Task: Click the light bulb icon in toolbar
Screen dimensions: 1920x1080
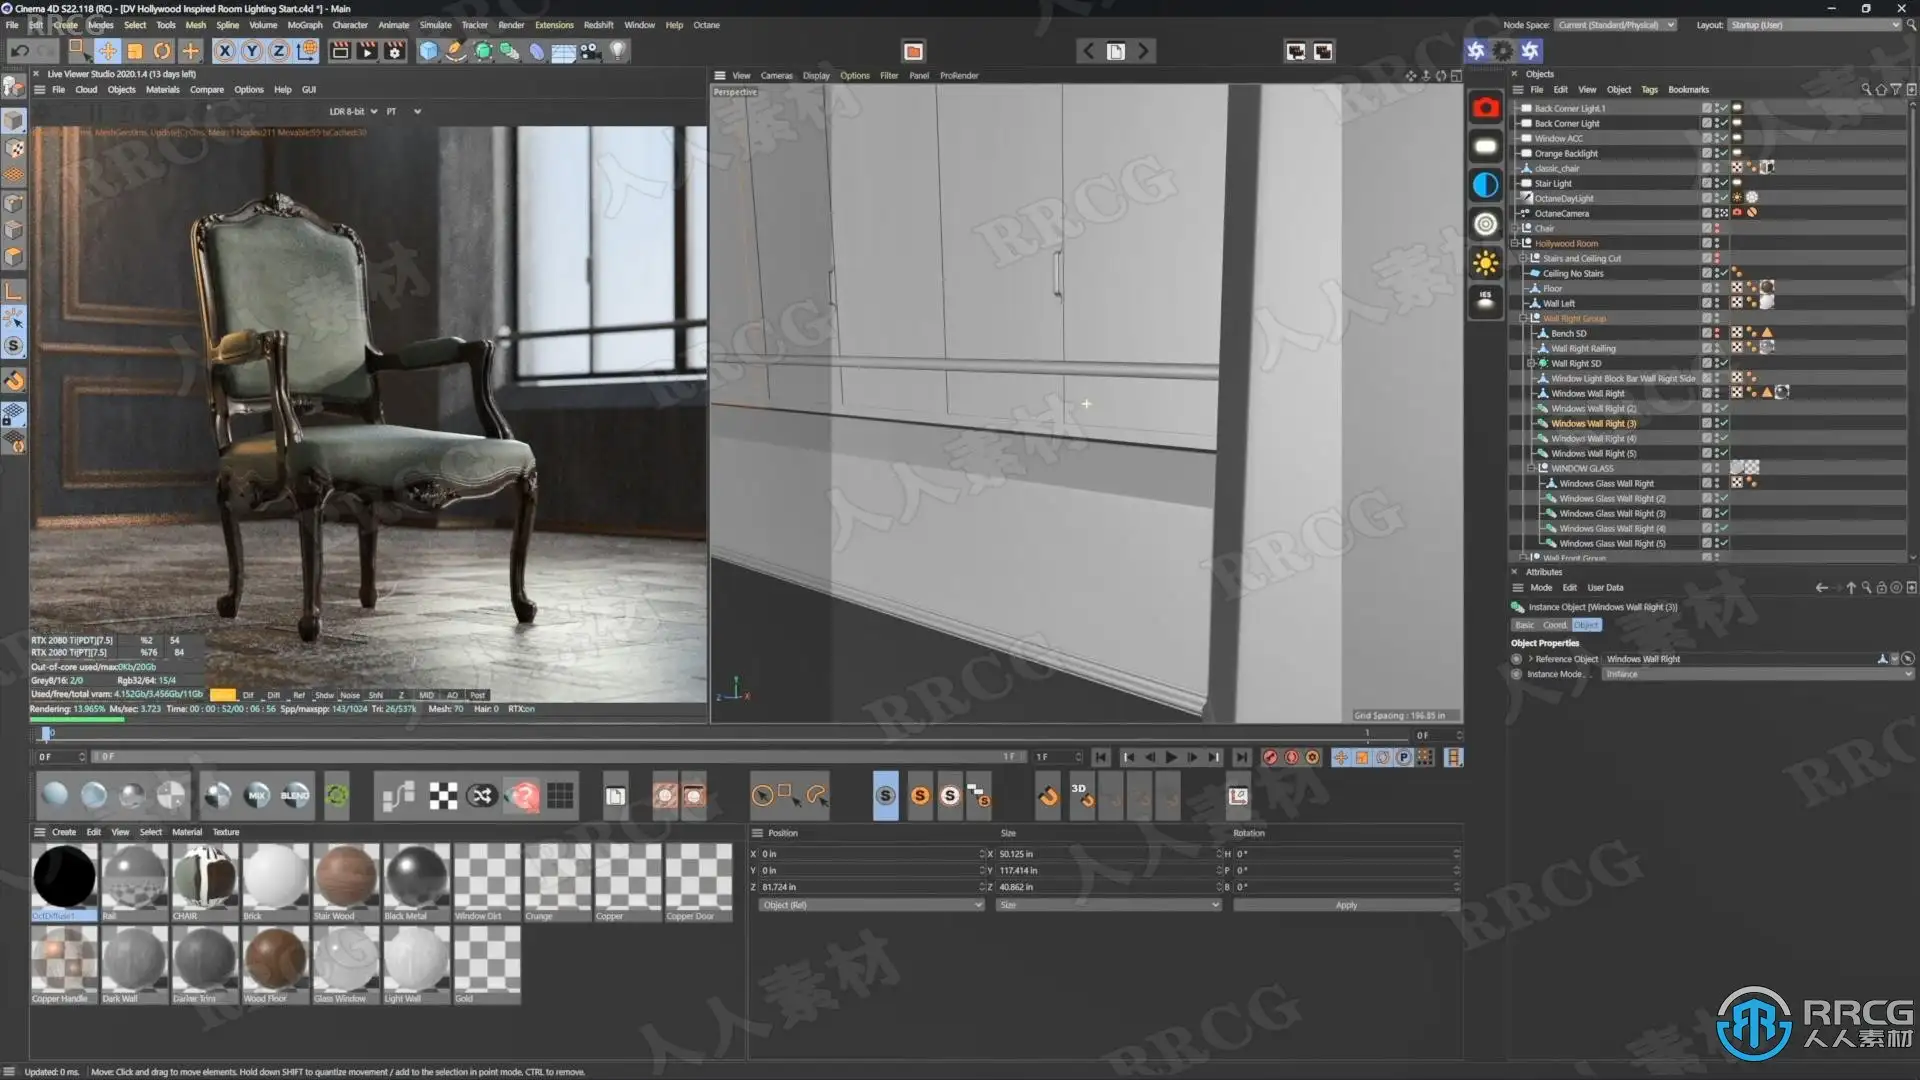Action: (618, 51)
